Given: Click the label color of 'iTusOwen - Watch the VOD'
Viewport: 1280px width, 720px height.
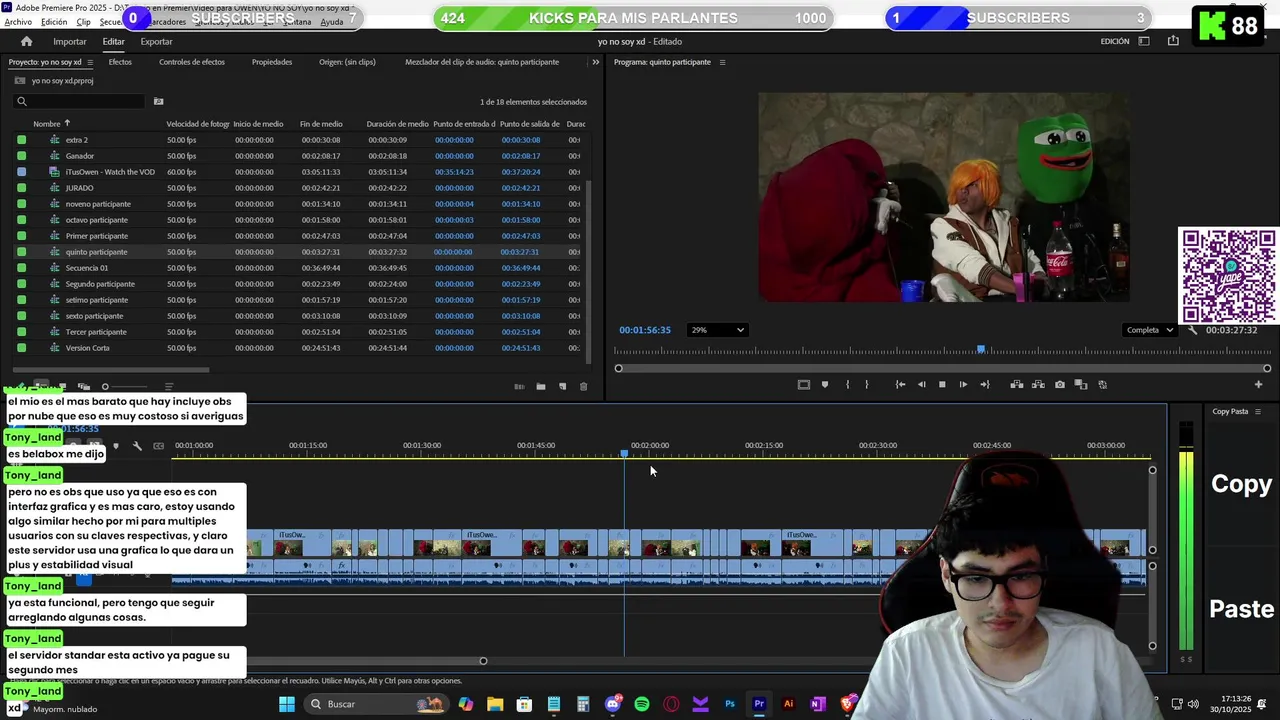Looking at the screenshot, I should 22,172.
